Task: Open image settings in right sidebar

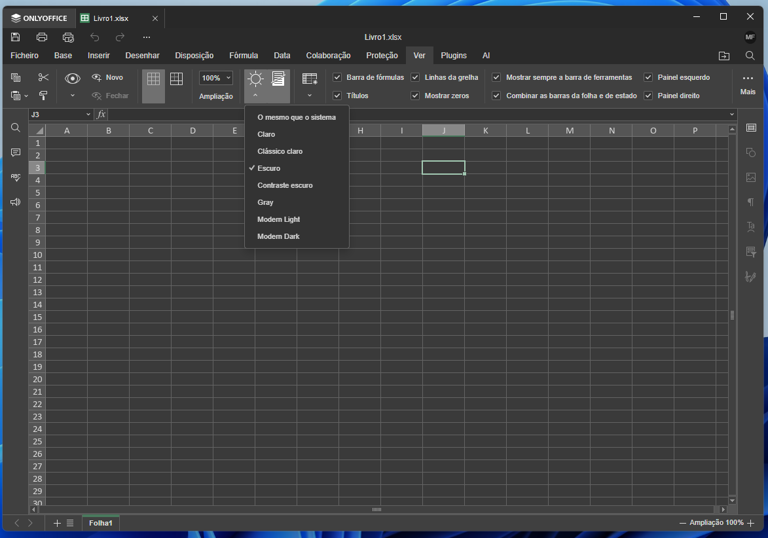Action: click(x=751, y=177)
